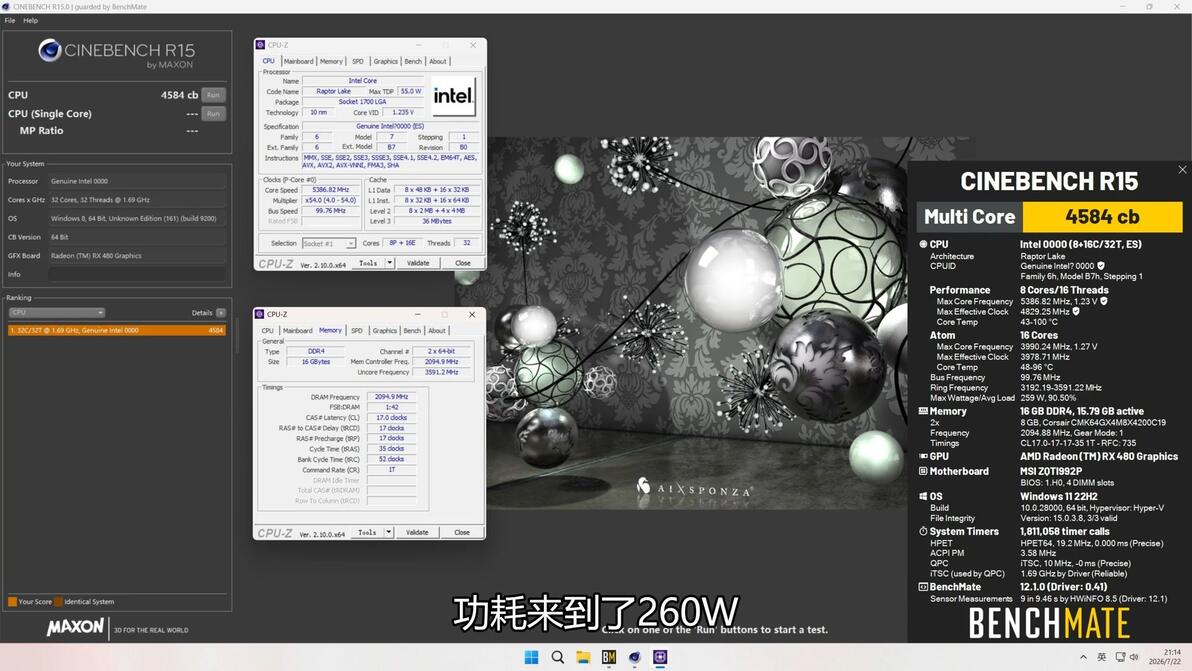Open the volume tray icon
This screenshot has width=1192, height=671.
pyautogui.click(x=1134, y=657)
